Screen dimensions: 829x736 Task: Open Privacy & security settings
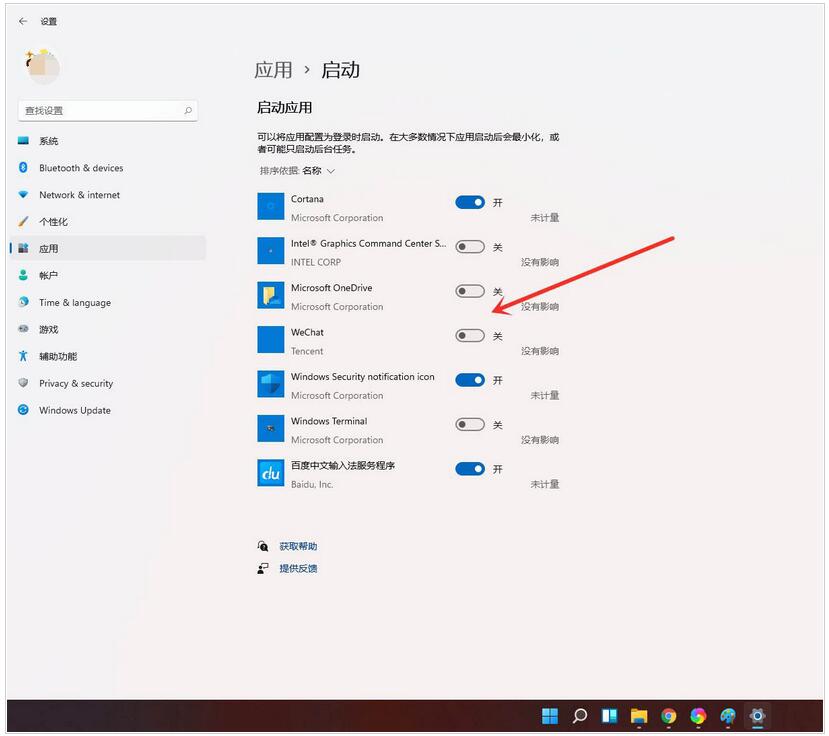click(108, 383)
